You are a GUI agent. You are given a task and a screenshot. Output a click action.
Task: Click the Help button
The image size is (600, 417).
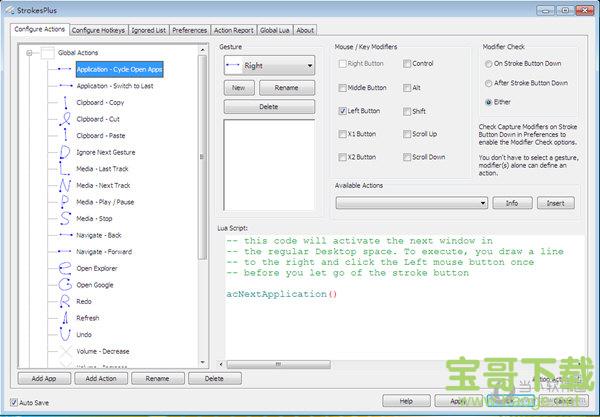(406, 401)
